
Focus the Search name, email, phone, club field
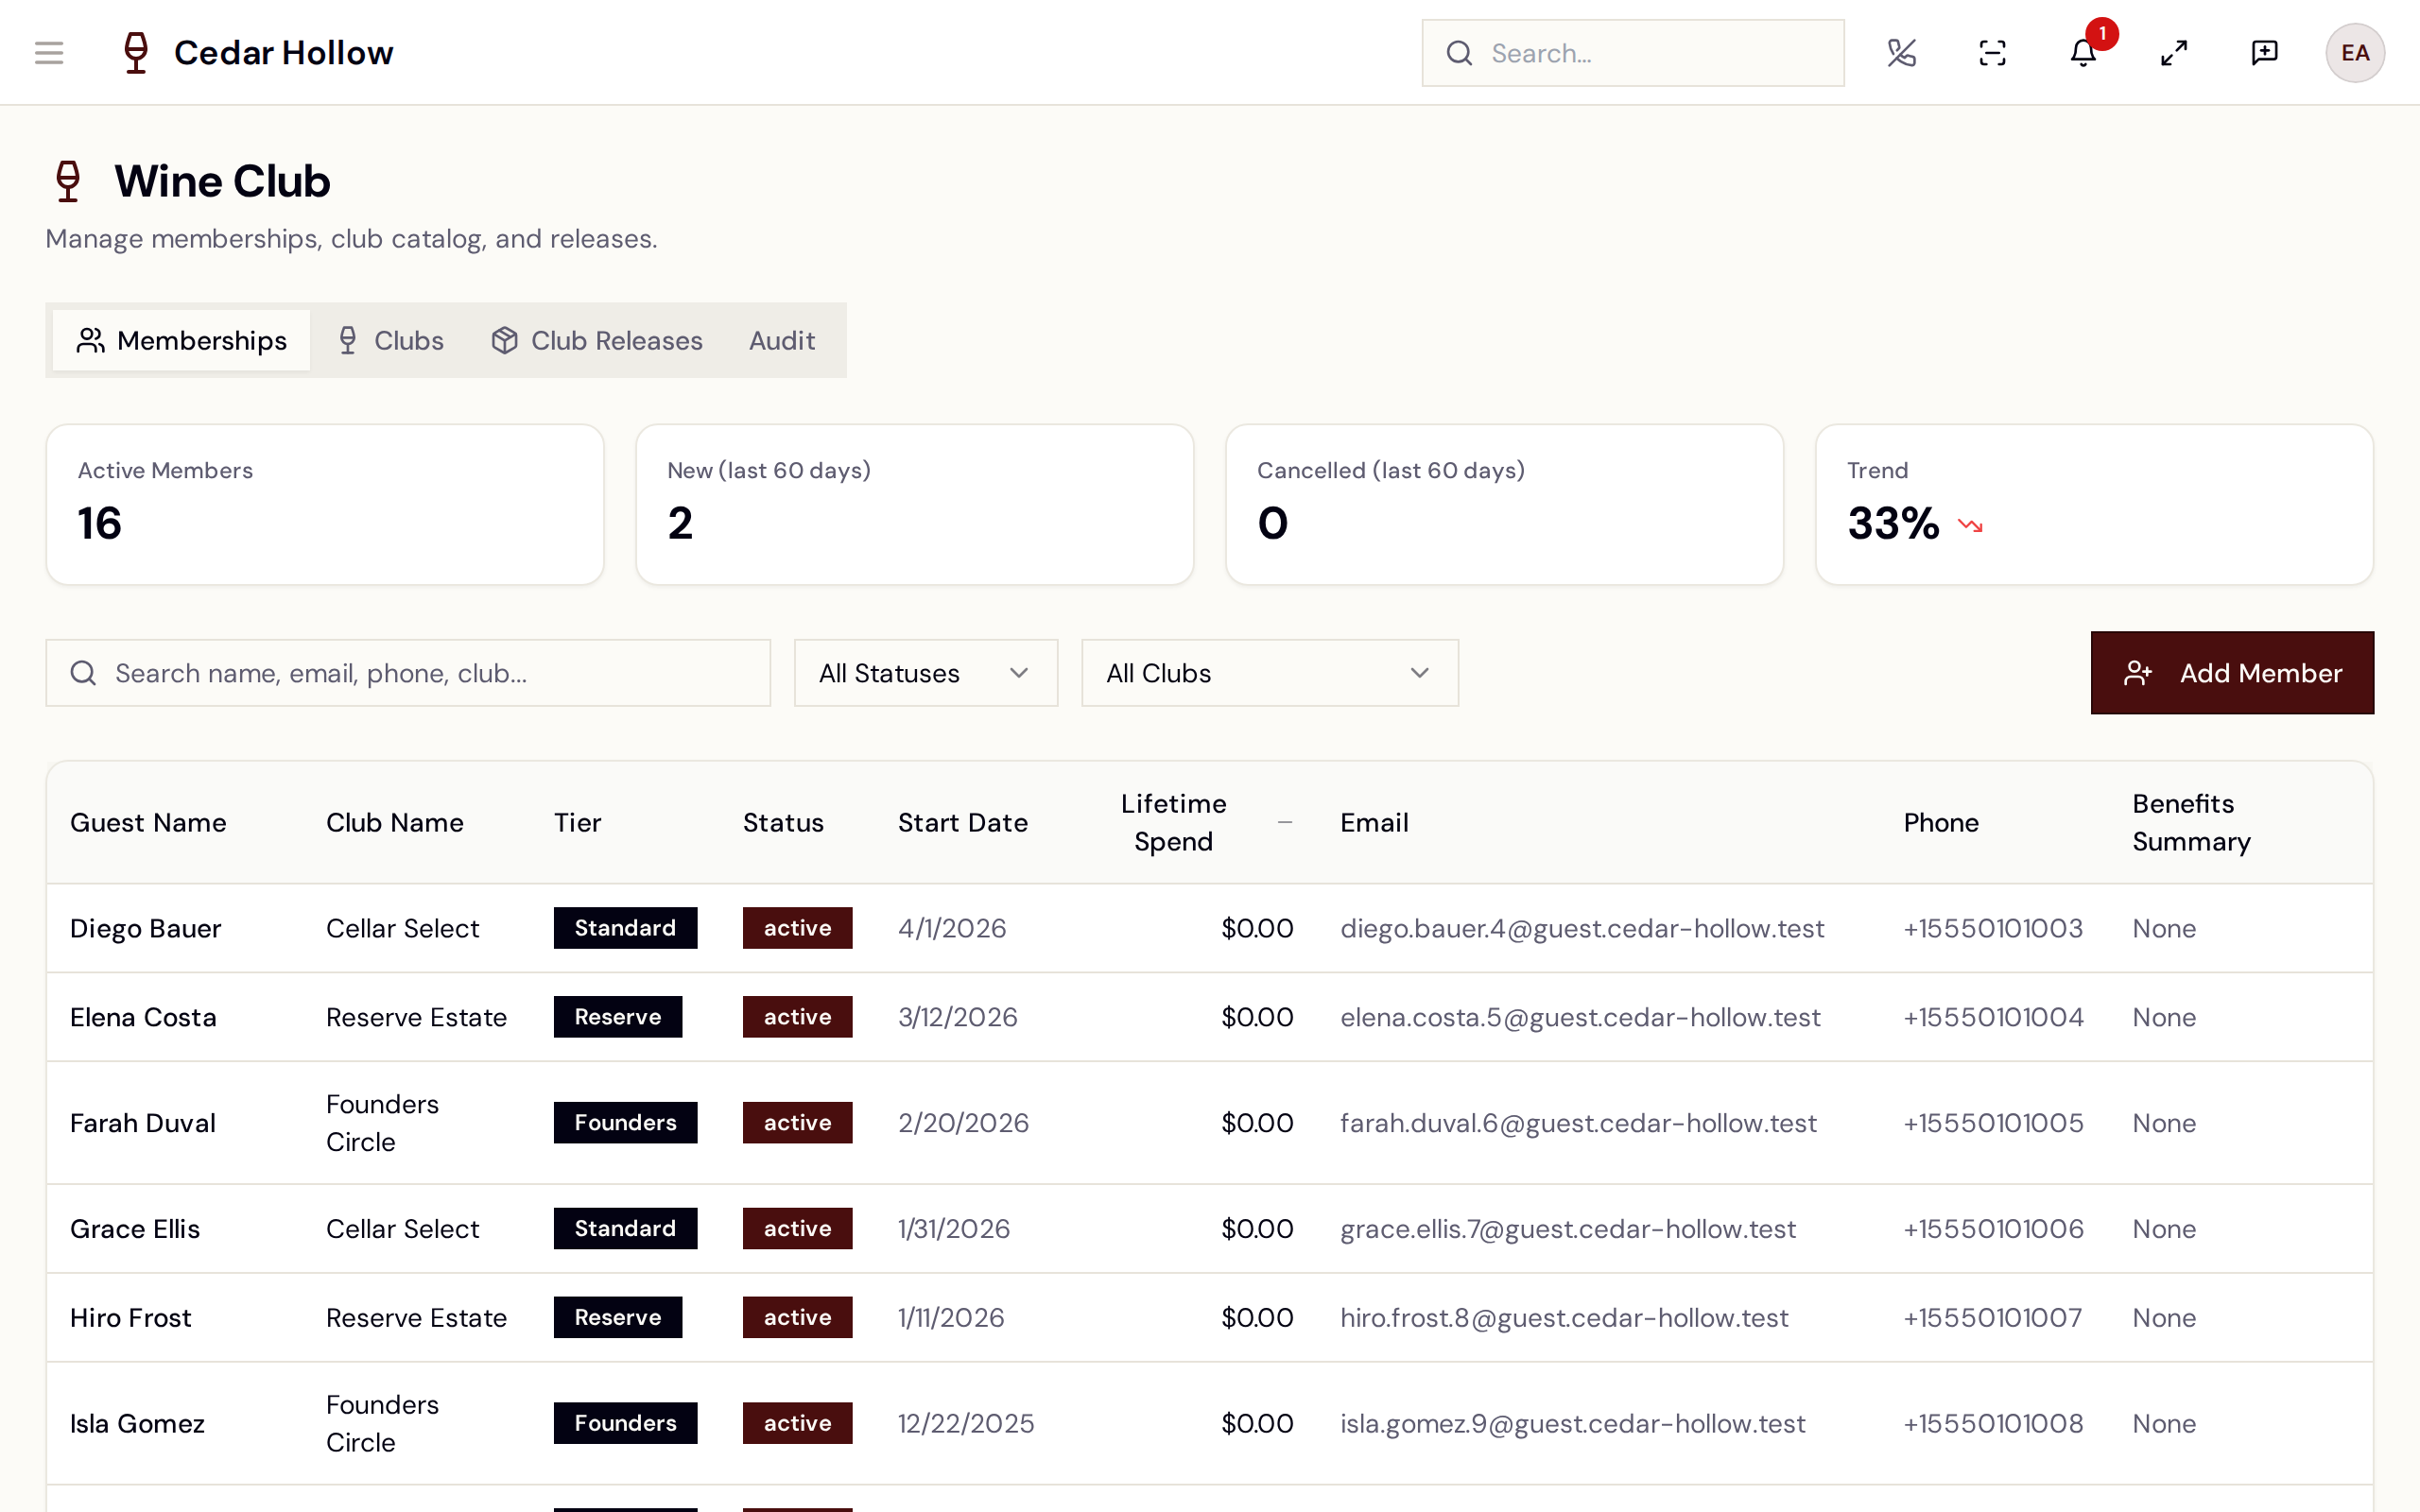[x=408, y=673]
